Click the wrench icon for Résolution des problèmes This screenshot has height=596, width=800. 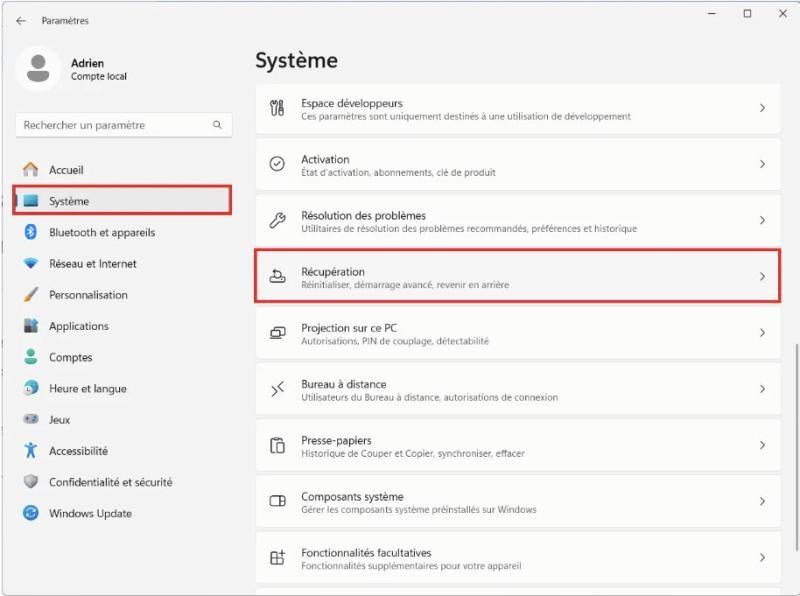click(277, 220)
